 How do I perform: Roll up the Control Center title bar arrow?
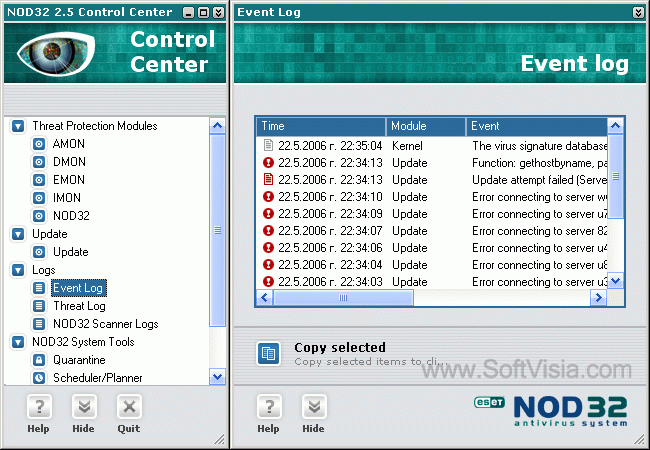pos(218,13)
